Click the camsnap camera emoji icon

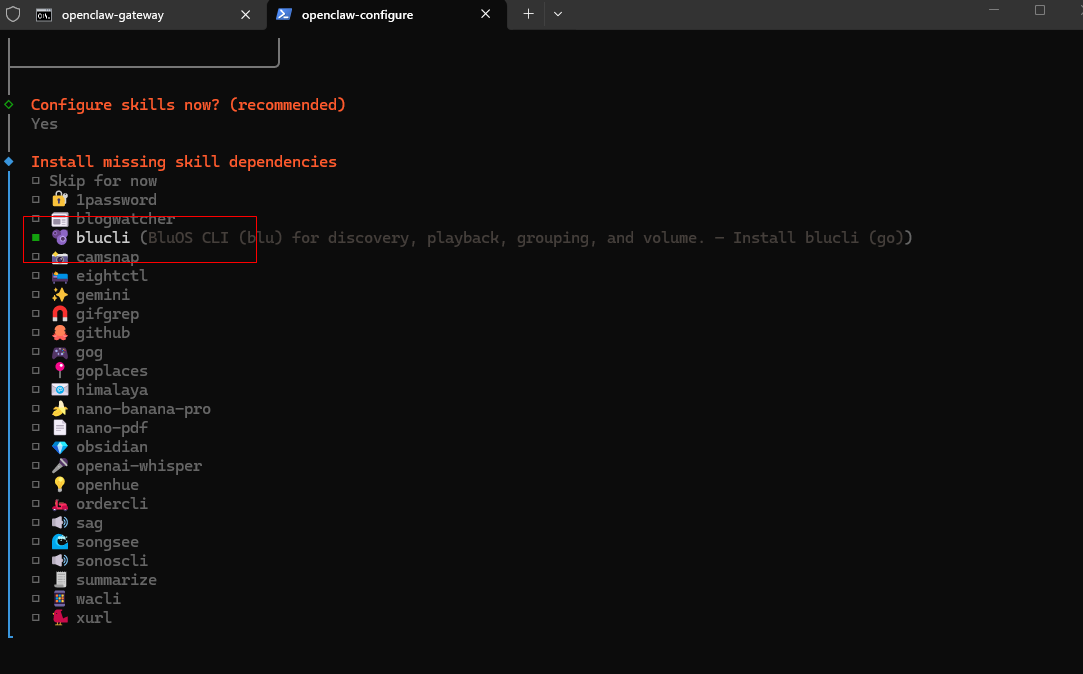tap(60, 257)
